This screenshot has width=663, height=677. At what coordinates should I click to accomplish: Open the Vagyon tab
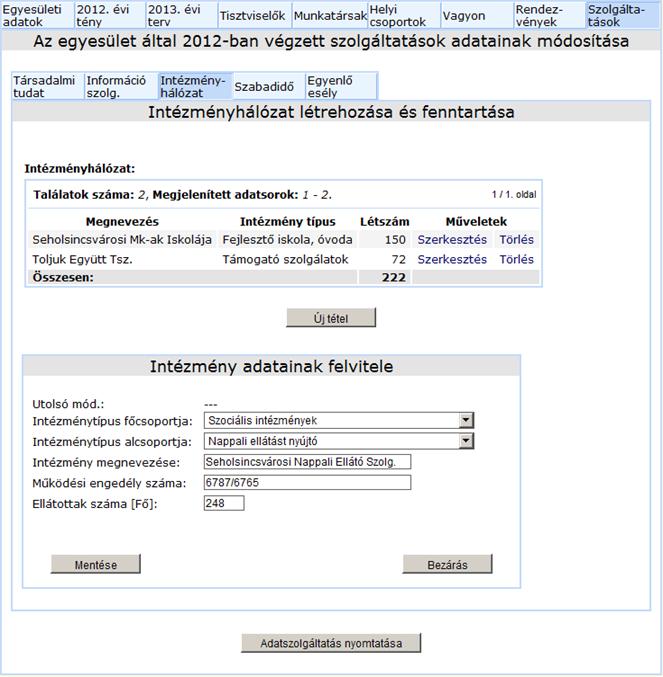pyautogui.click(x=477, y=16)
